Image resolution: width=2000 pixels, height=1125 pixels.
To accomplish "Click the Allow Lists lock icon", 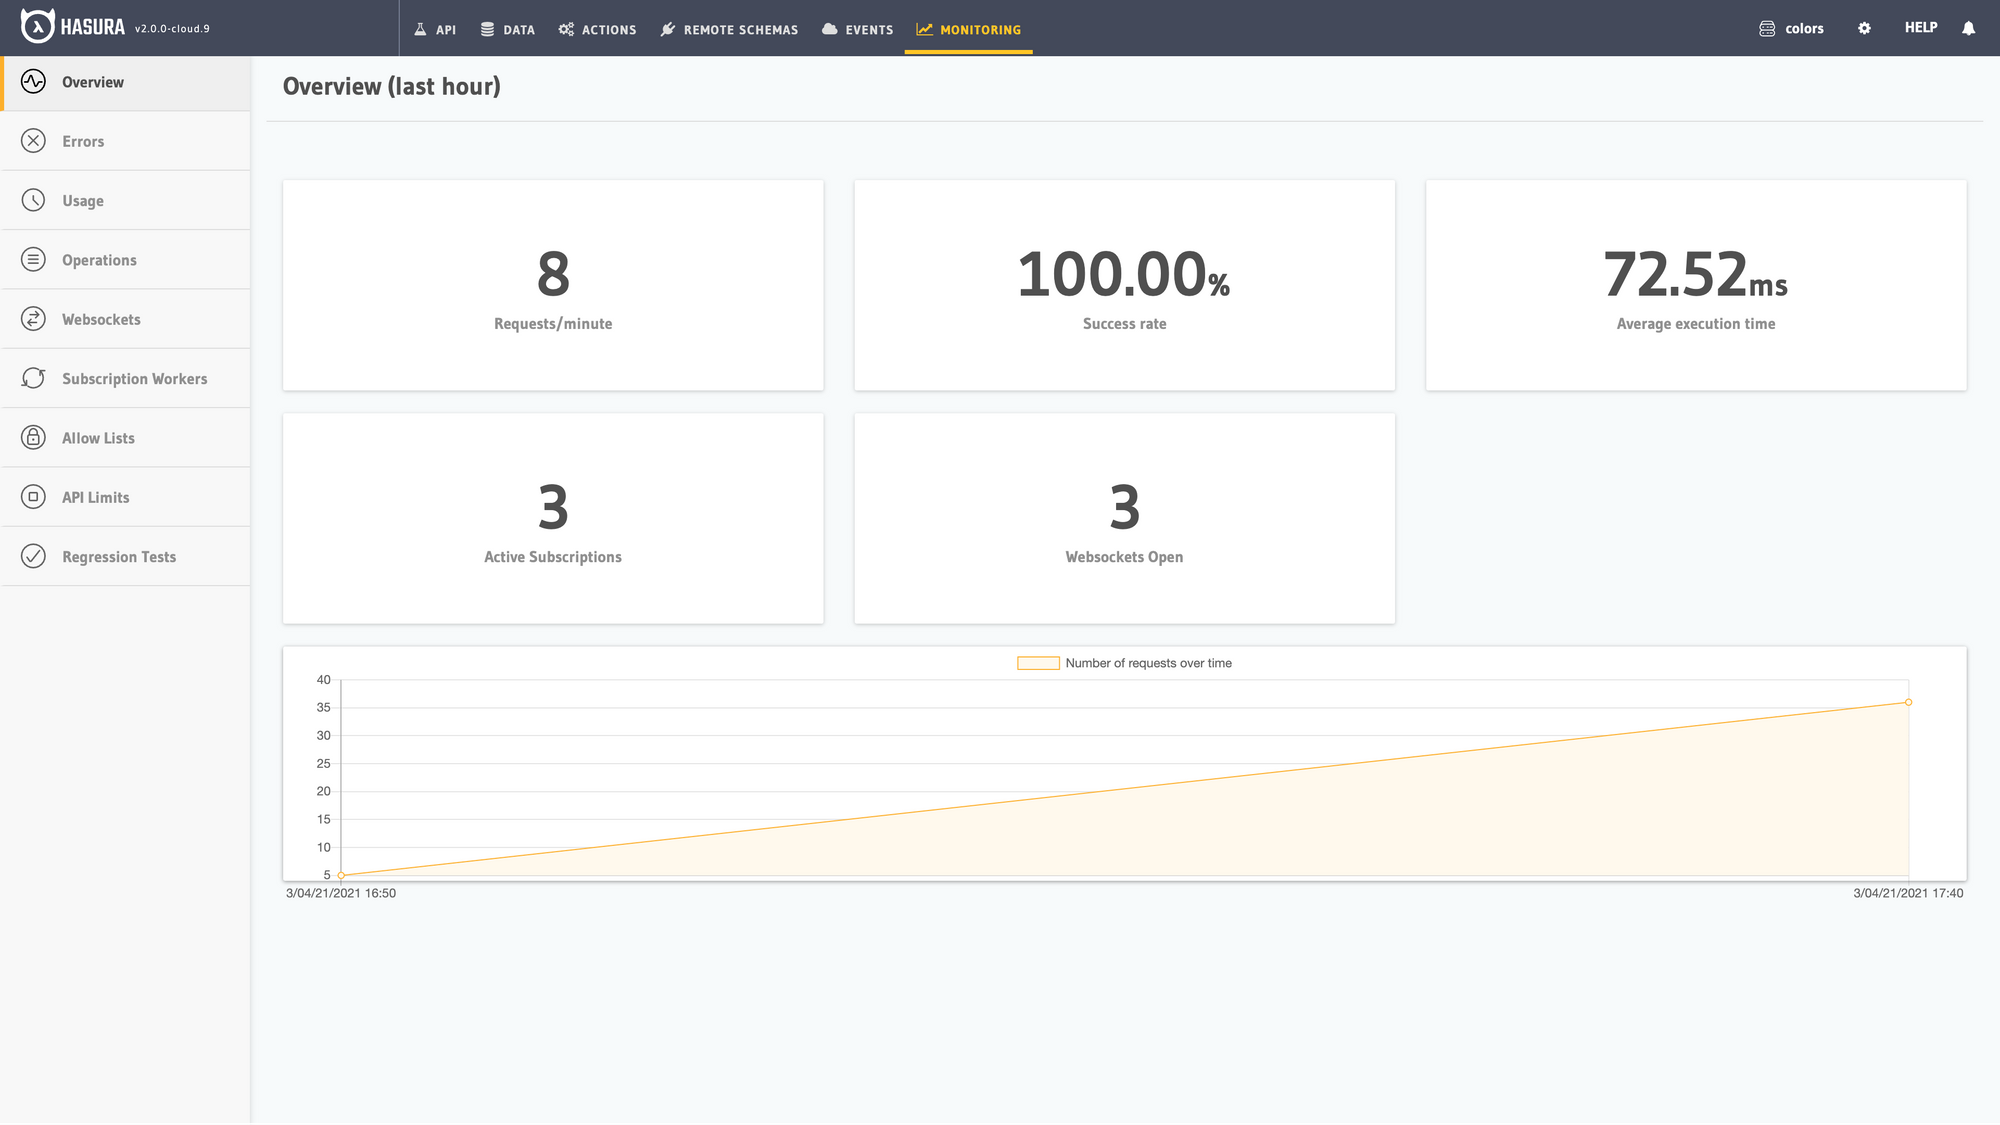I will (x=33, y=438).
